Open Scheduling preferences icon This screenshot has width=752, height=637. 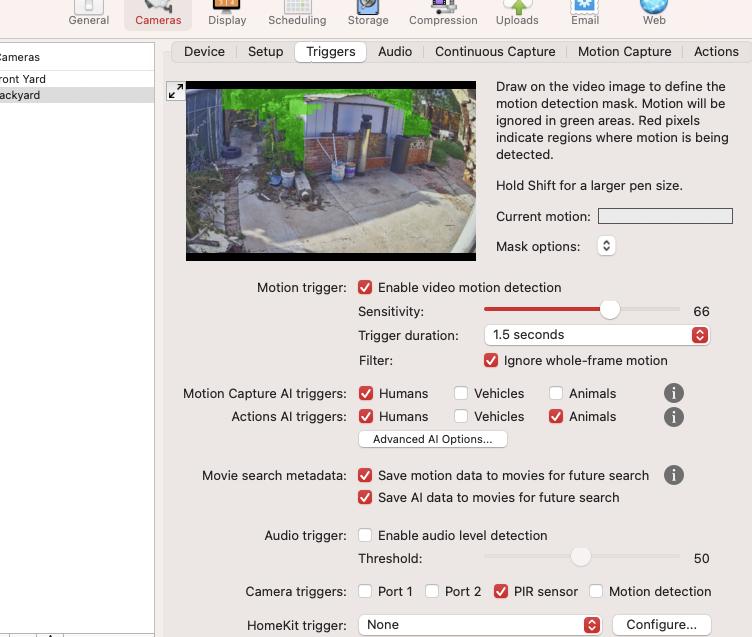297,13
